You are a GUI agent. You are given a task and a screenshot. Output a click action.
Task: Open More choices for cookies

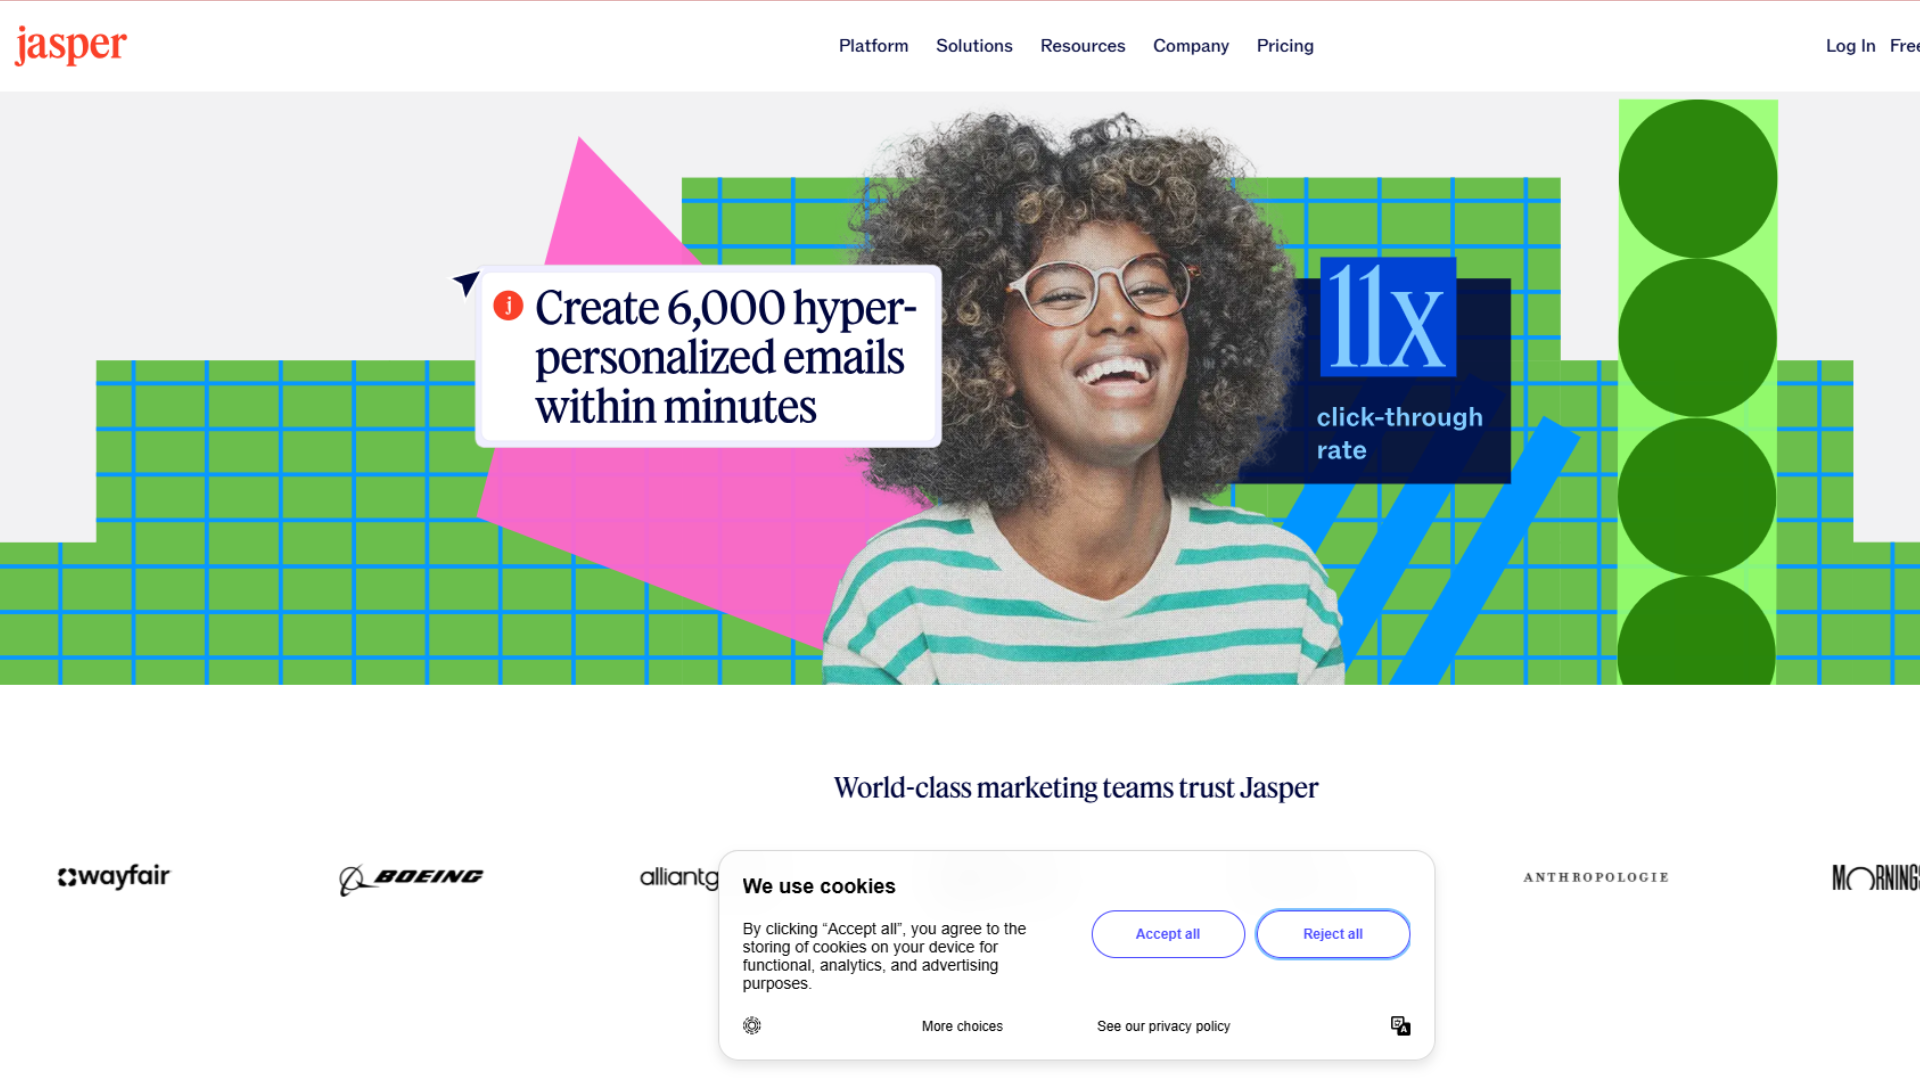coord(962,1026)
